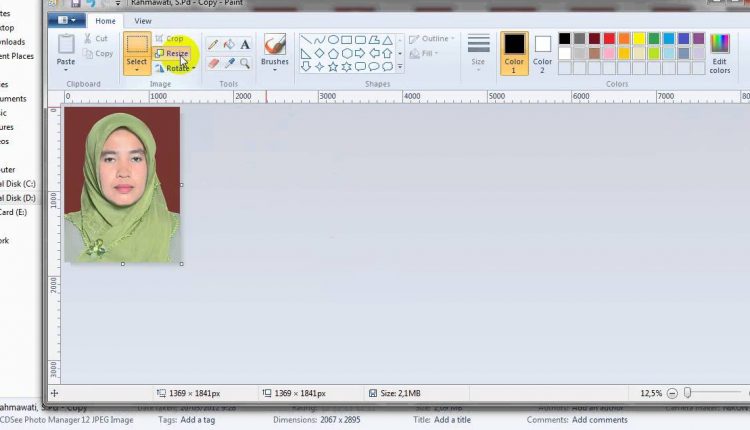
Task: Click the Copy button
Action: click(x=98, y=54)
